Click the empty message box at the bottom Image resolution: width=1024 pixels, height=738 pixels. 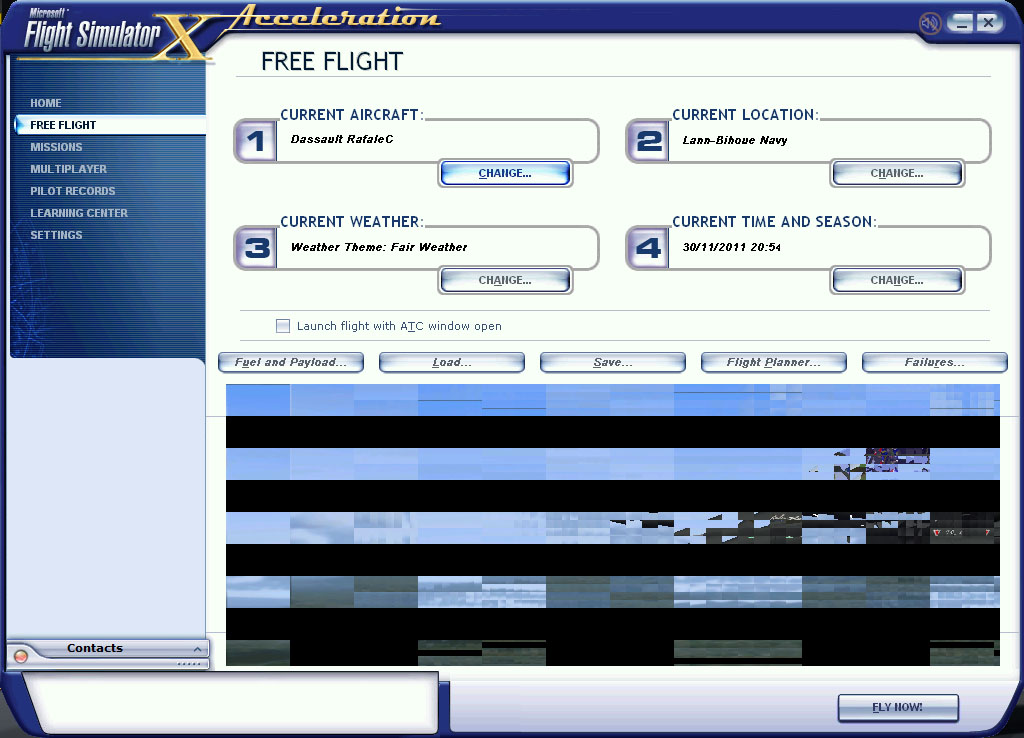(234, 702)
